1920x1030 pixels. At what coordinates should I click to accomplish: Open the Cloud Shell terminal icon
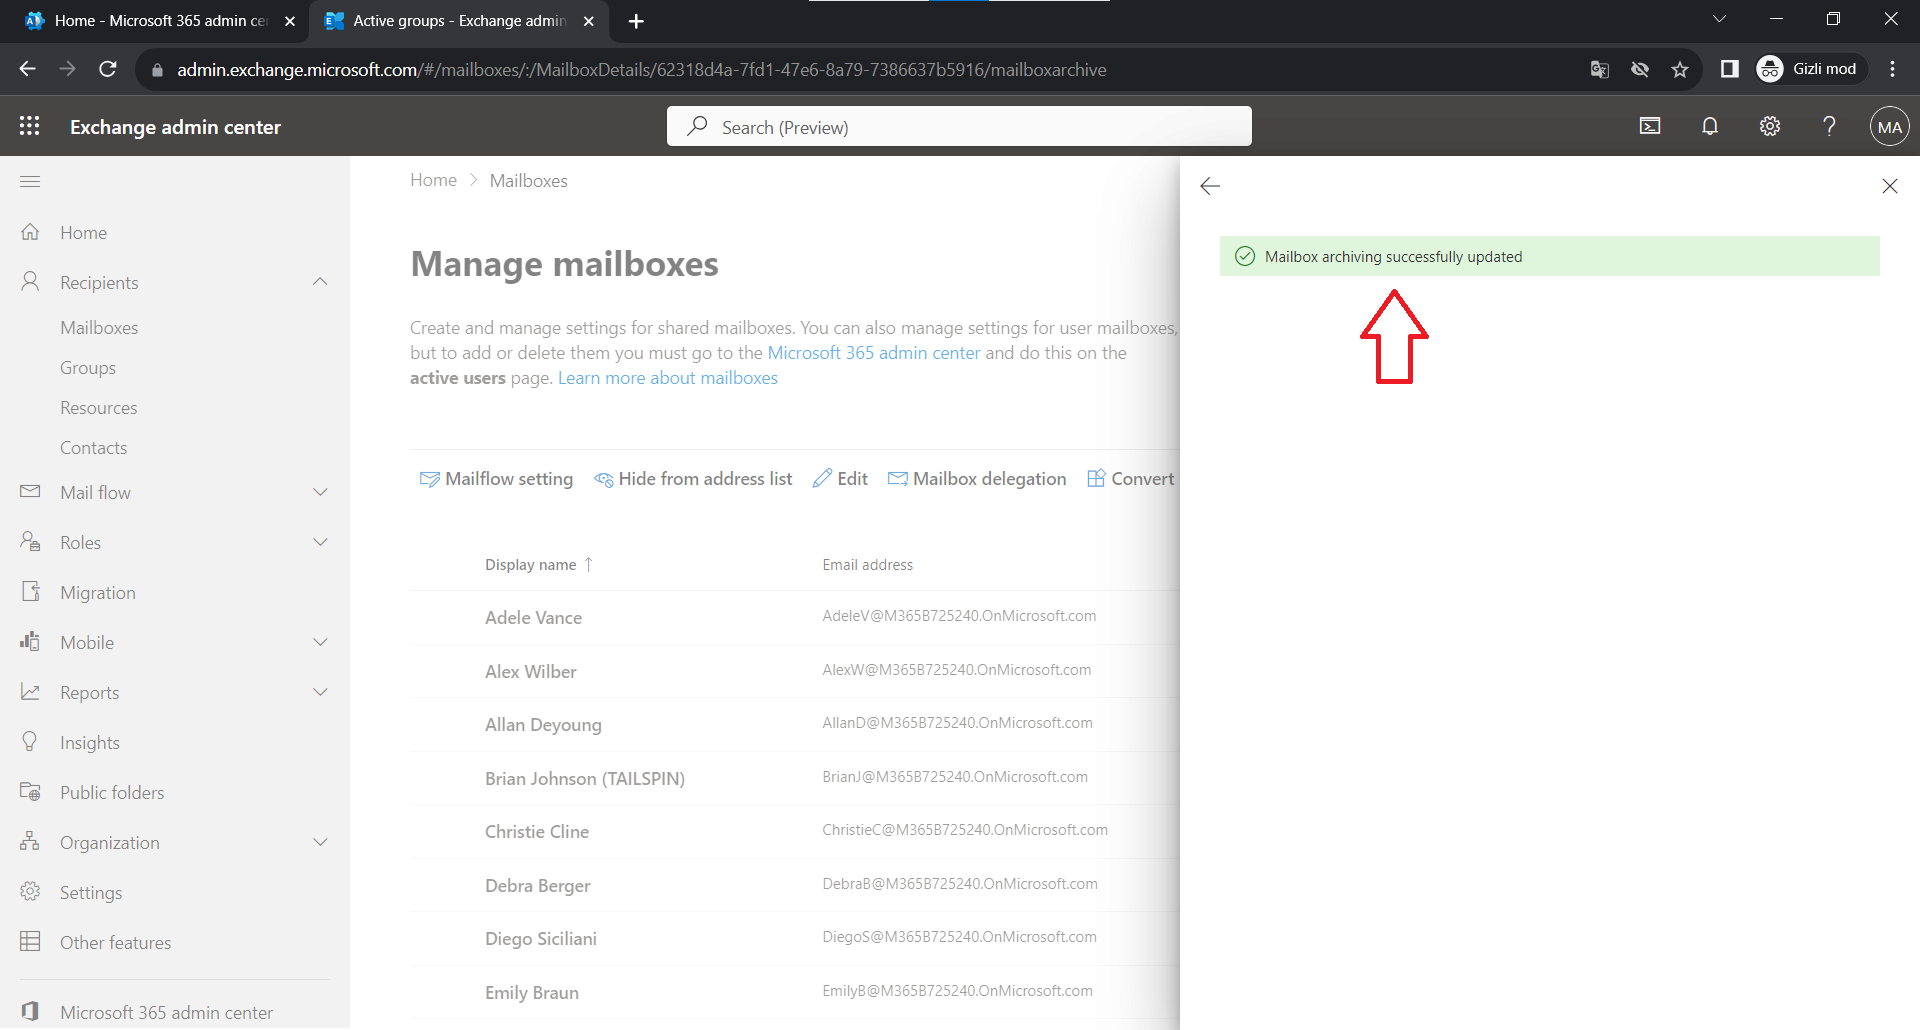click(1650, 126)
